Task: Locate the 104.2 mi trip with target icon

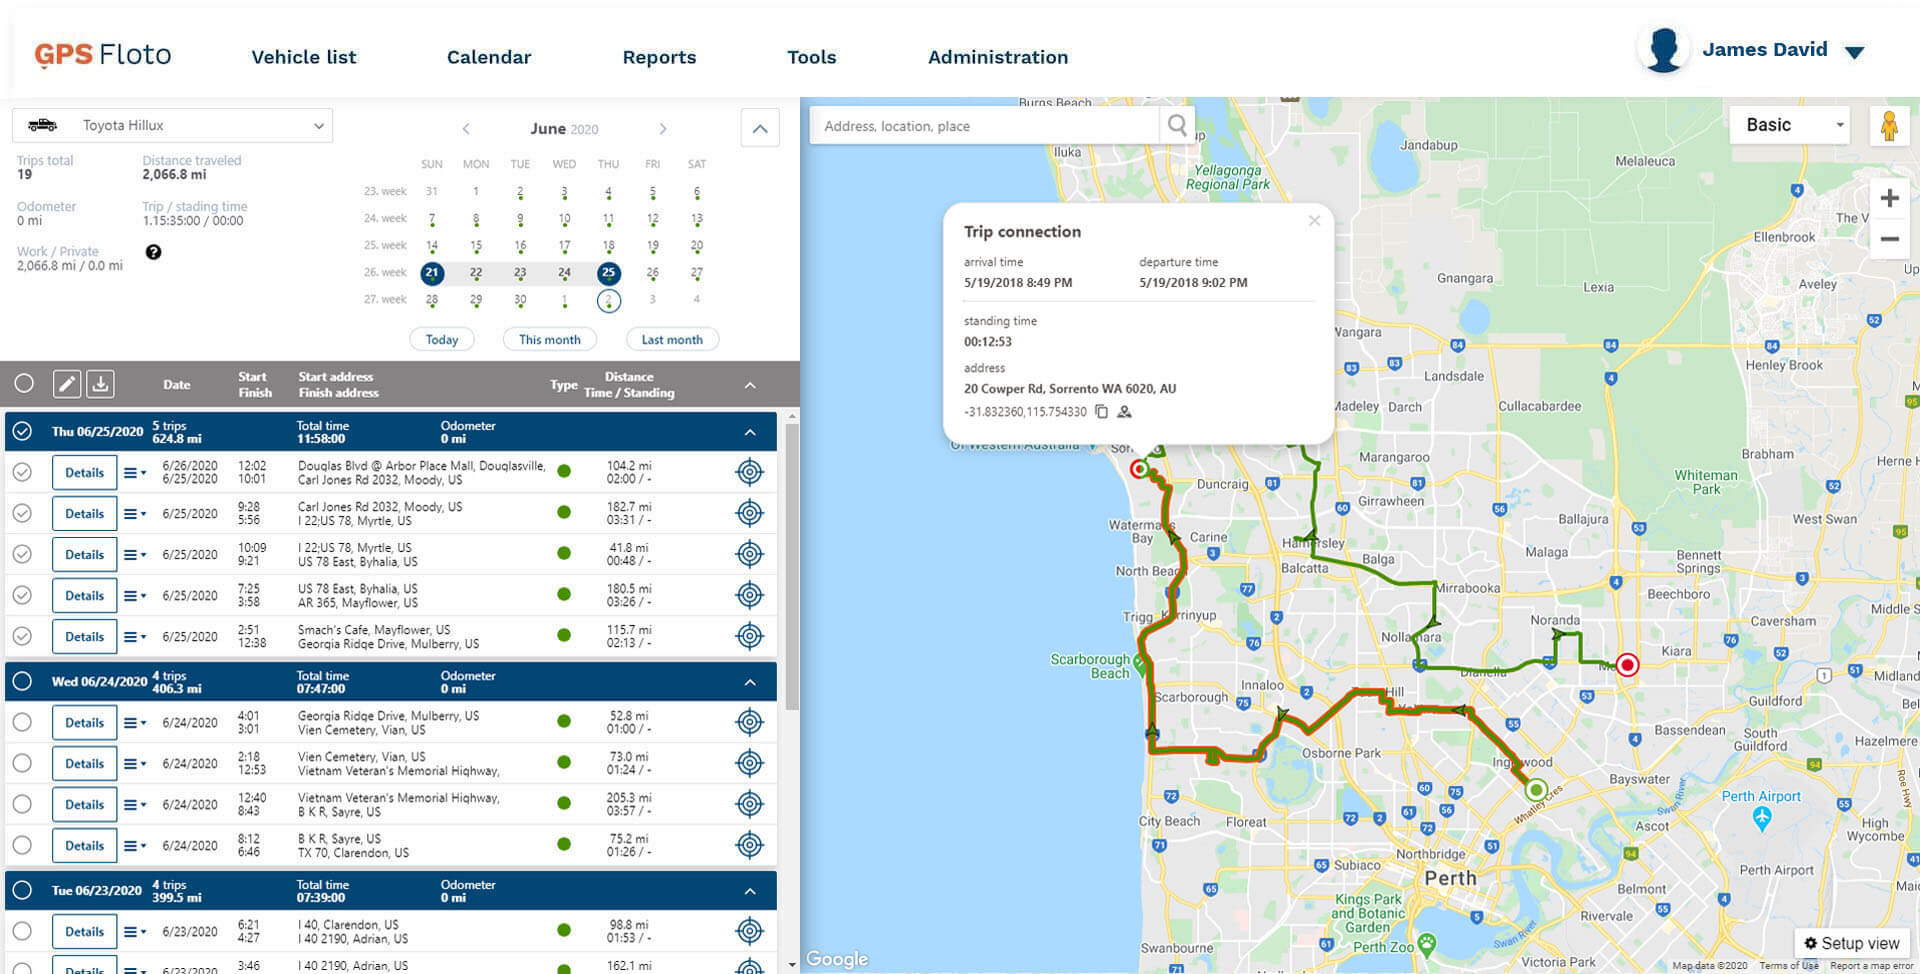Action: click(749, 472)
